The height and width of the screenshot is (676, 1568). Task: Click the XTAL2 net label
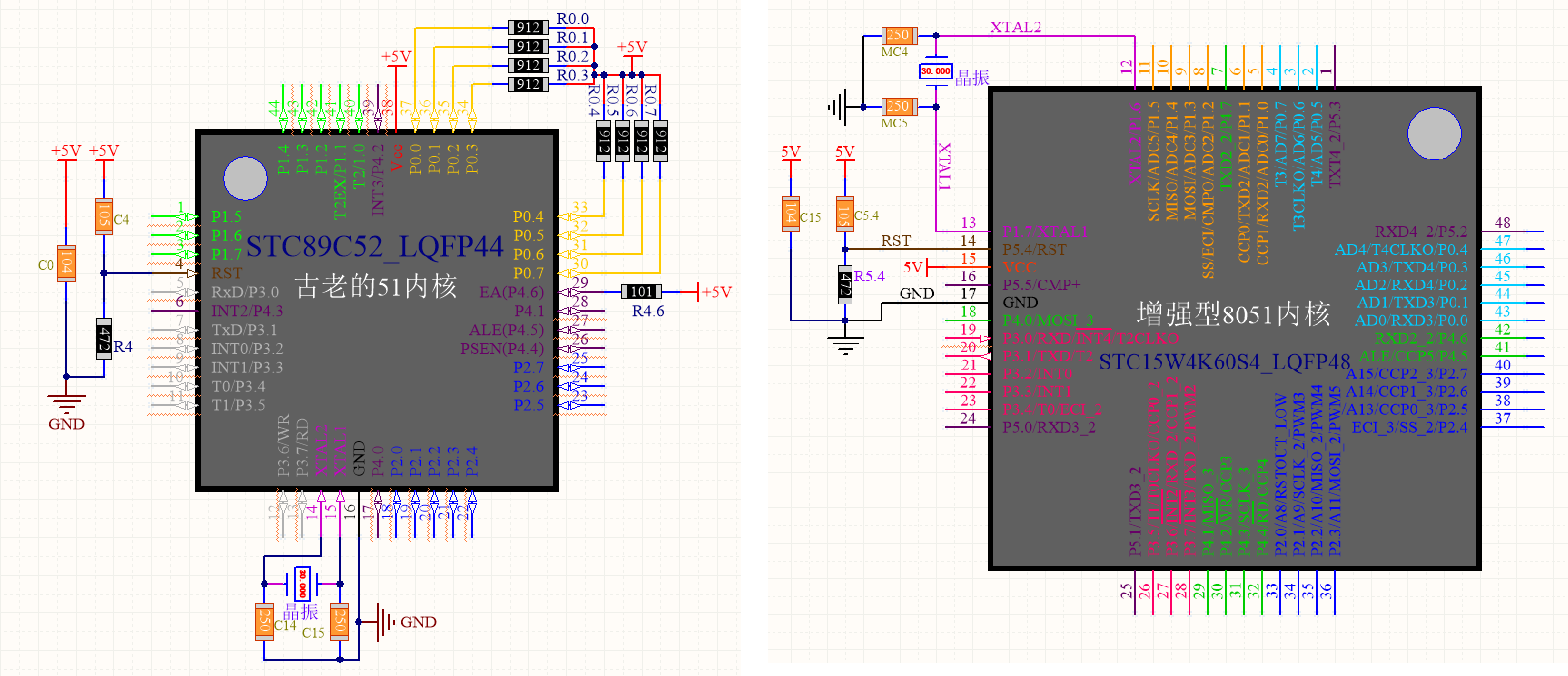(x=1015, y=27)
